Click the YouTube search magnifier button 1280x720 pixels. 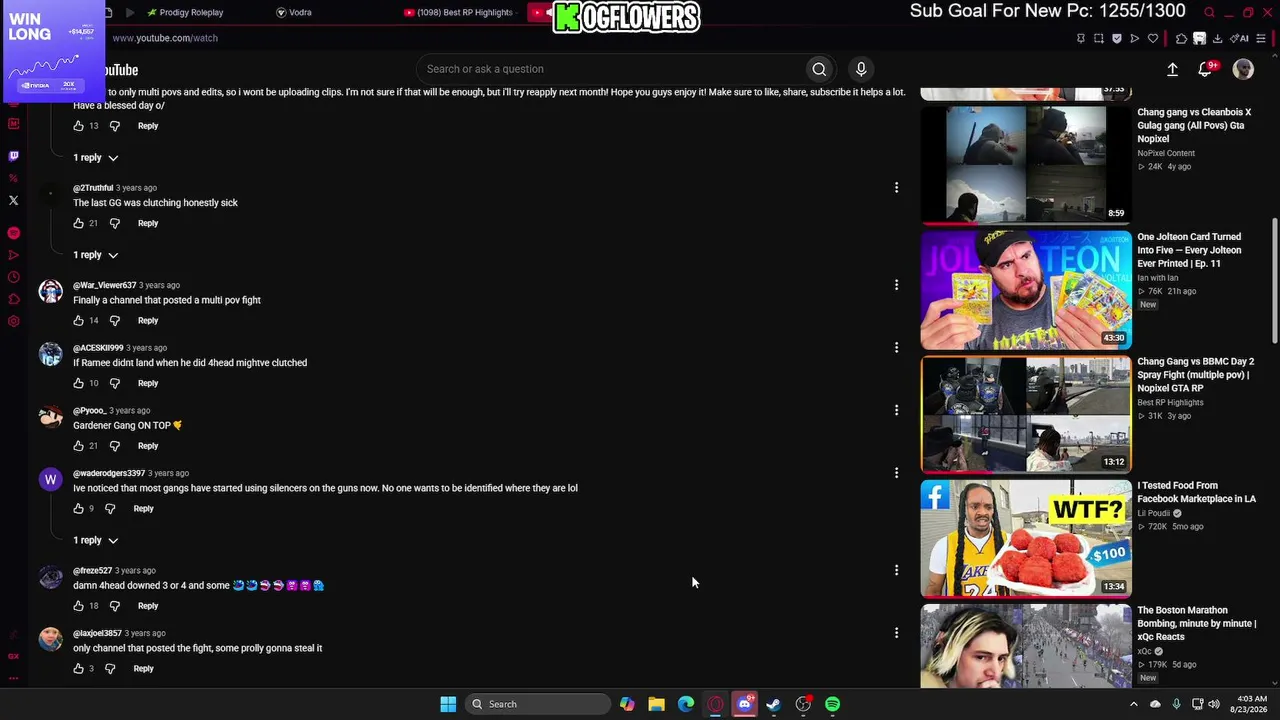tap(819, 69)
